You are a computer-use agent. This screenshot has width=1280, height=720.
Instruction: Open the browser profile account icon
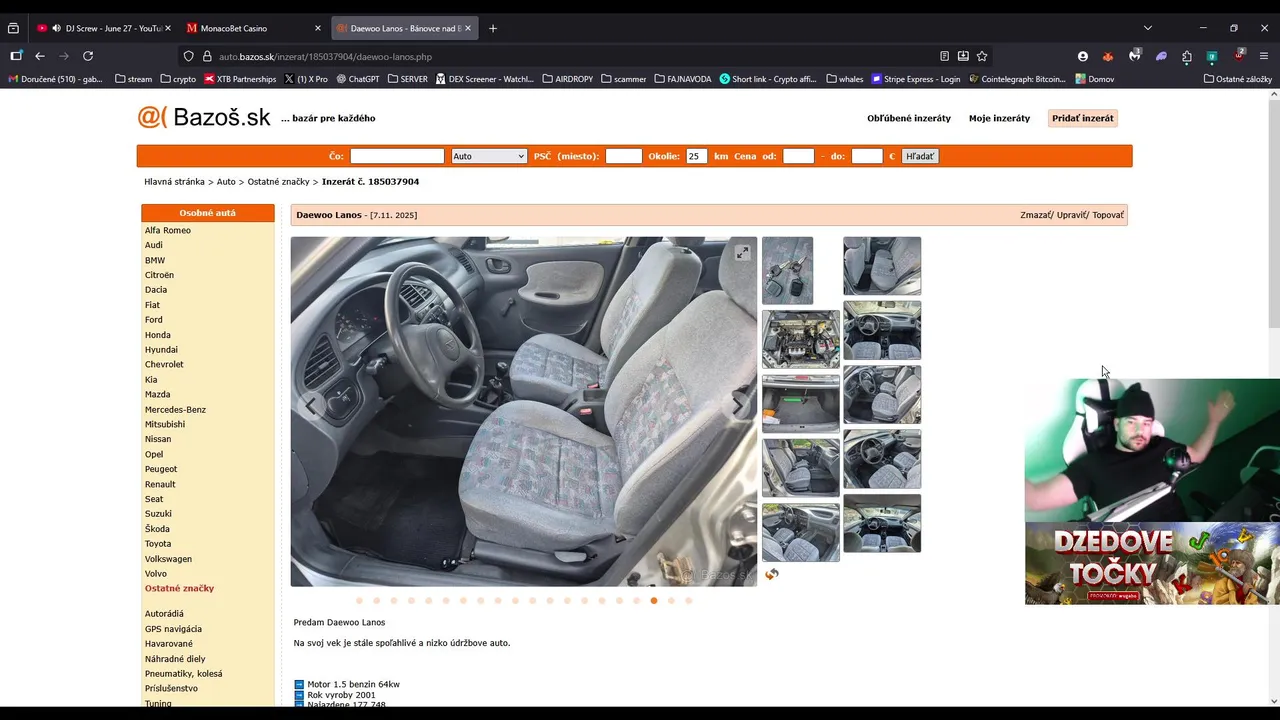tap(1083, 56)
